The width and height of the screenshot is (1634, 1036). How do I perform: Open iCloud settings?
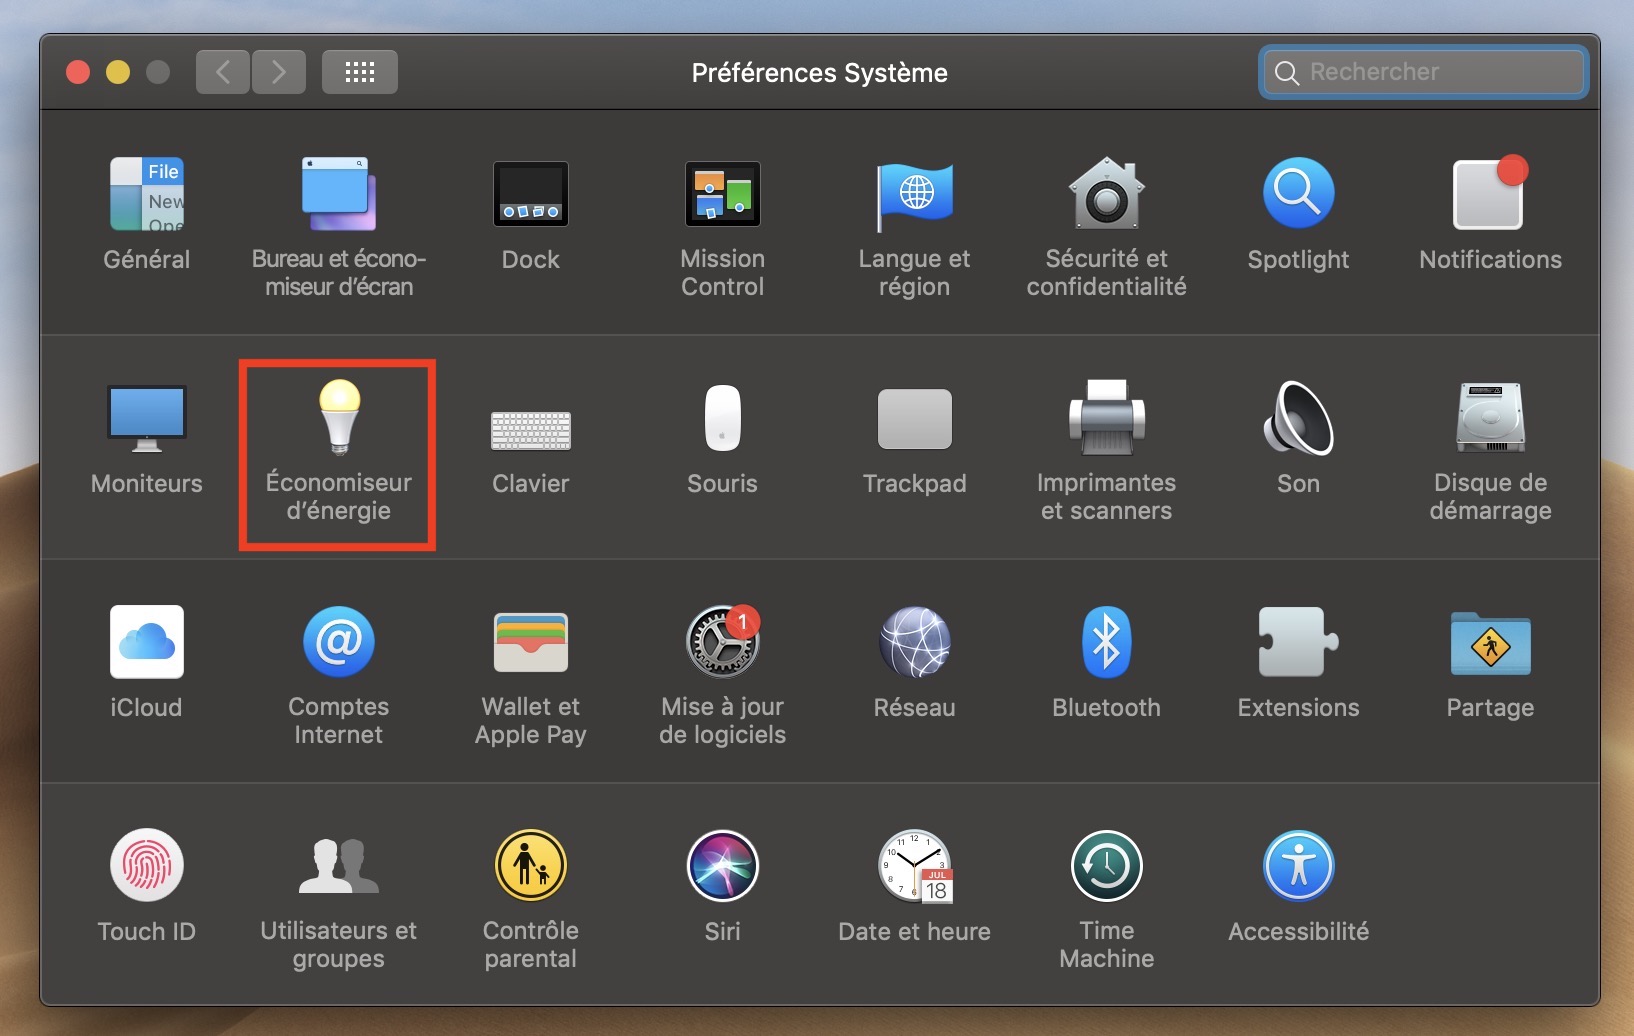[147, 643]
